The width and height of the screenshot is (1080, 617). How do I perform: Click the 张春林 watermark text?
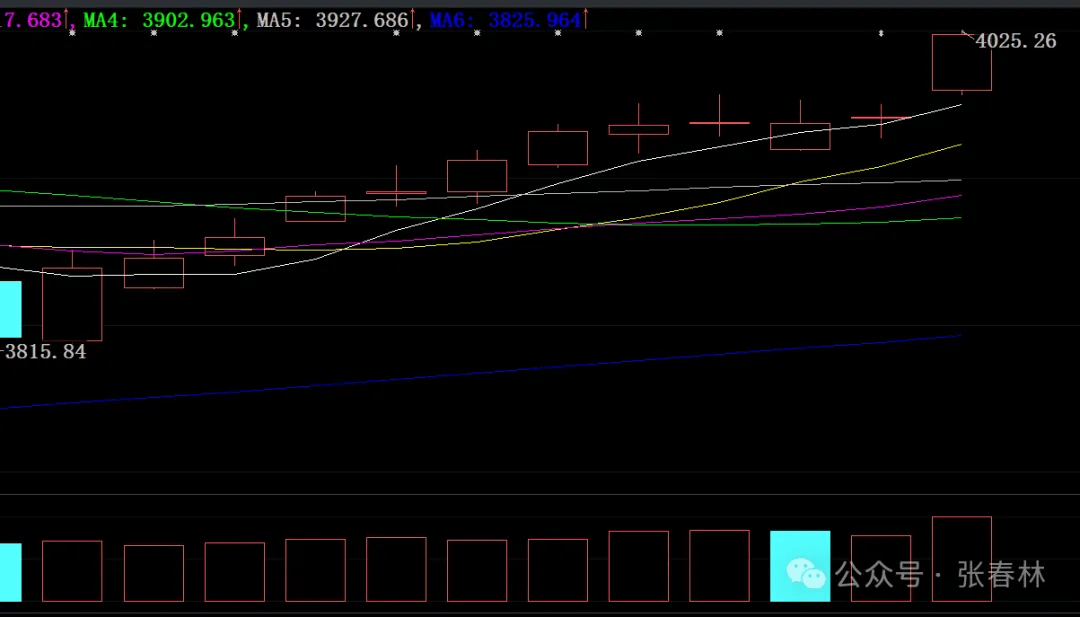pyautogui.click(x=1001, y=575)
